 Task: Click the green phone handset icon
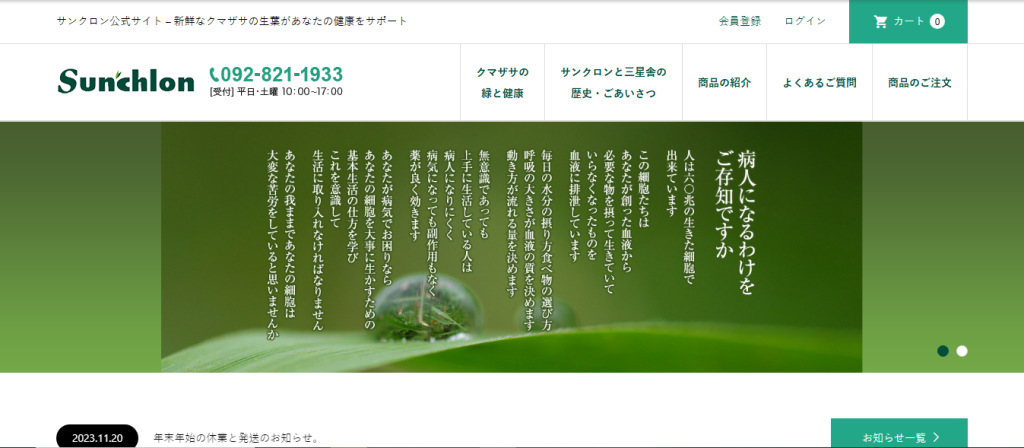[214, 74]
